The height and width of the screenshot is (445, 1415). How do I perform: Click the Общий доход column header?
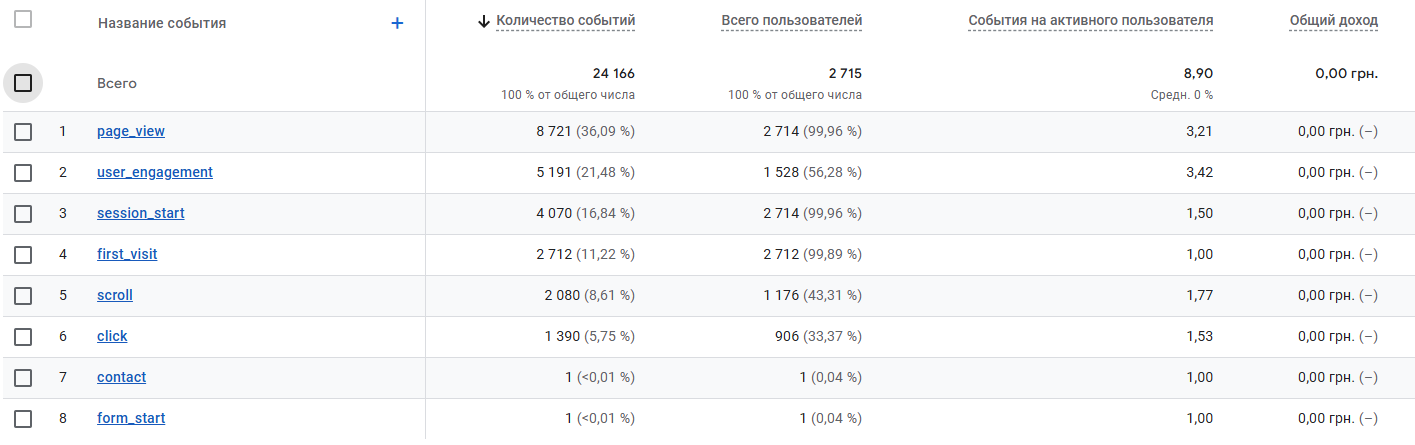[1334, 20]
